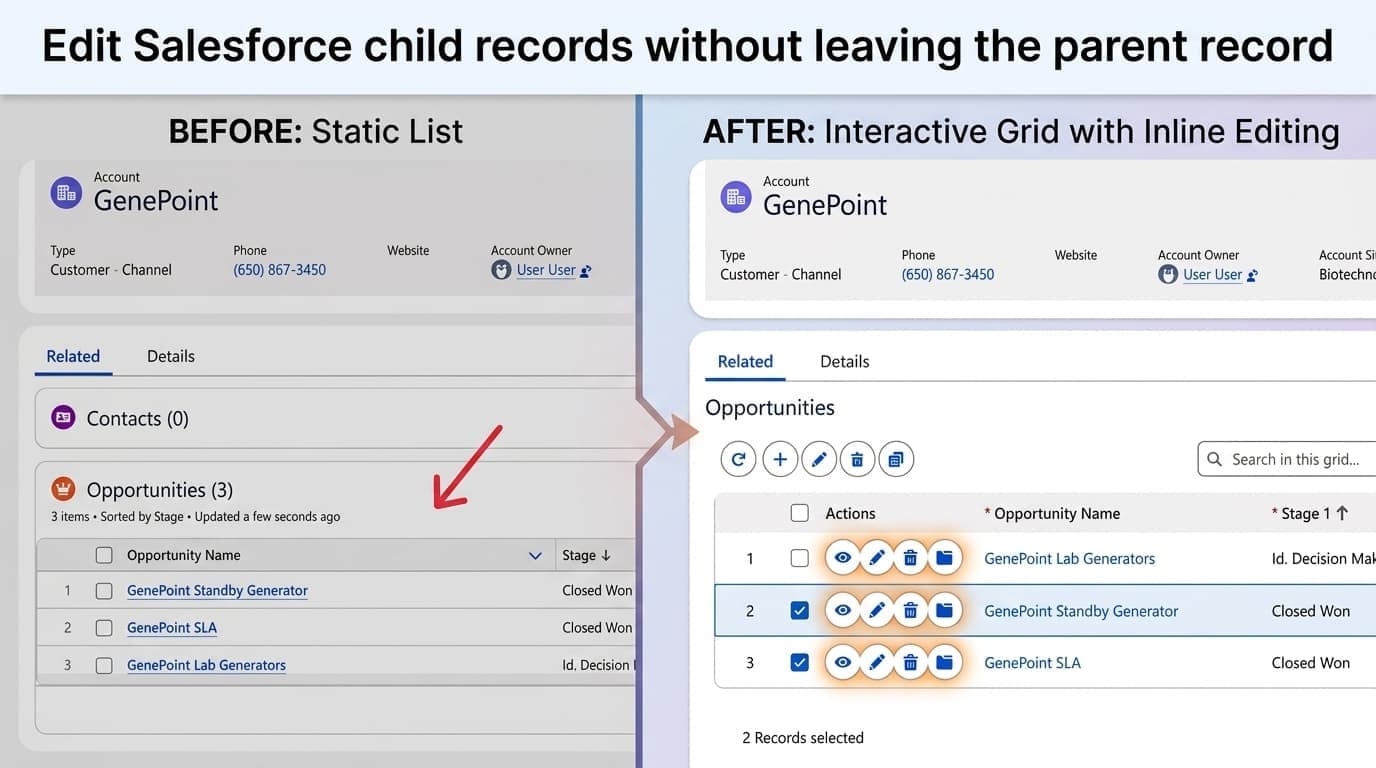The image size is (1376, 768).
Task: Uncheck the checkbox for grid row 3, GenePoint SLA
Action: pos(799,662)
